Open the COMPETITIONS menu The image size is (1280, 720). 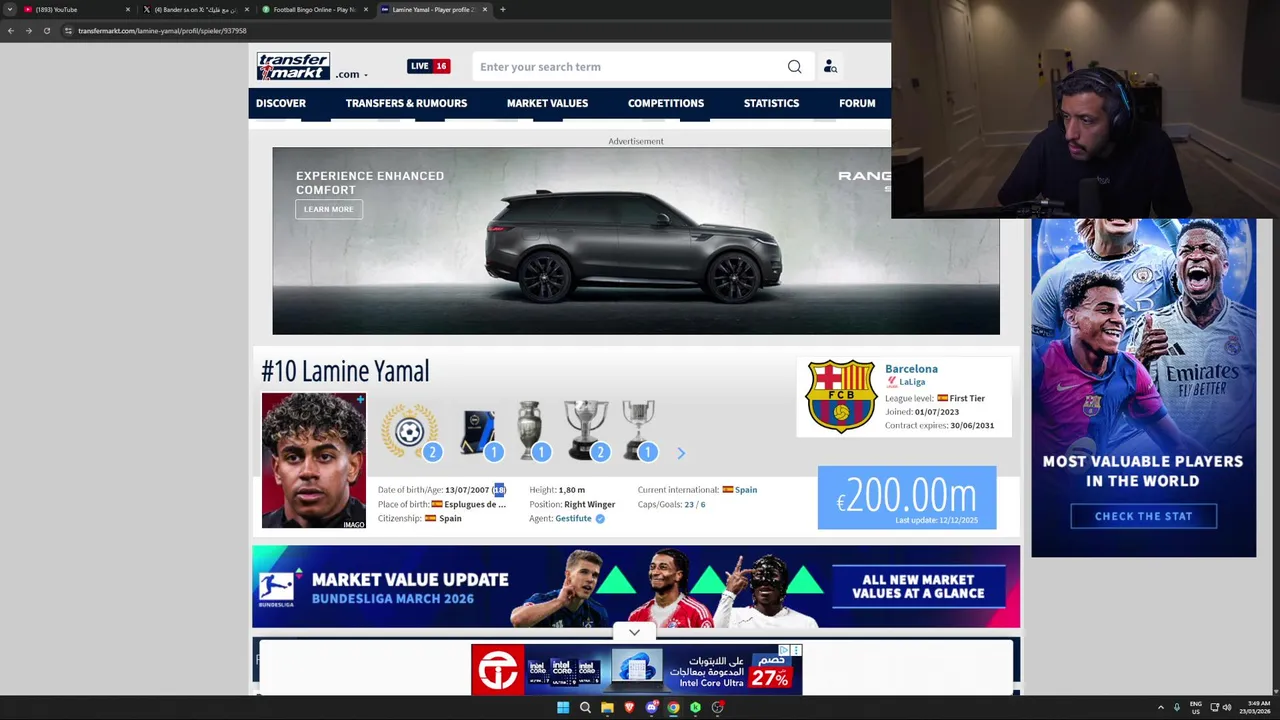[x=666, y=103]
